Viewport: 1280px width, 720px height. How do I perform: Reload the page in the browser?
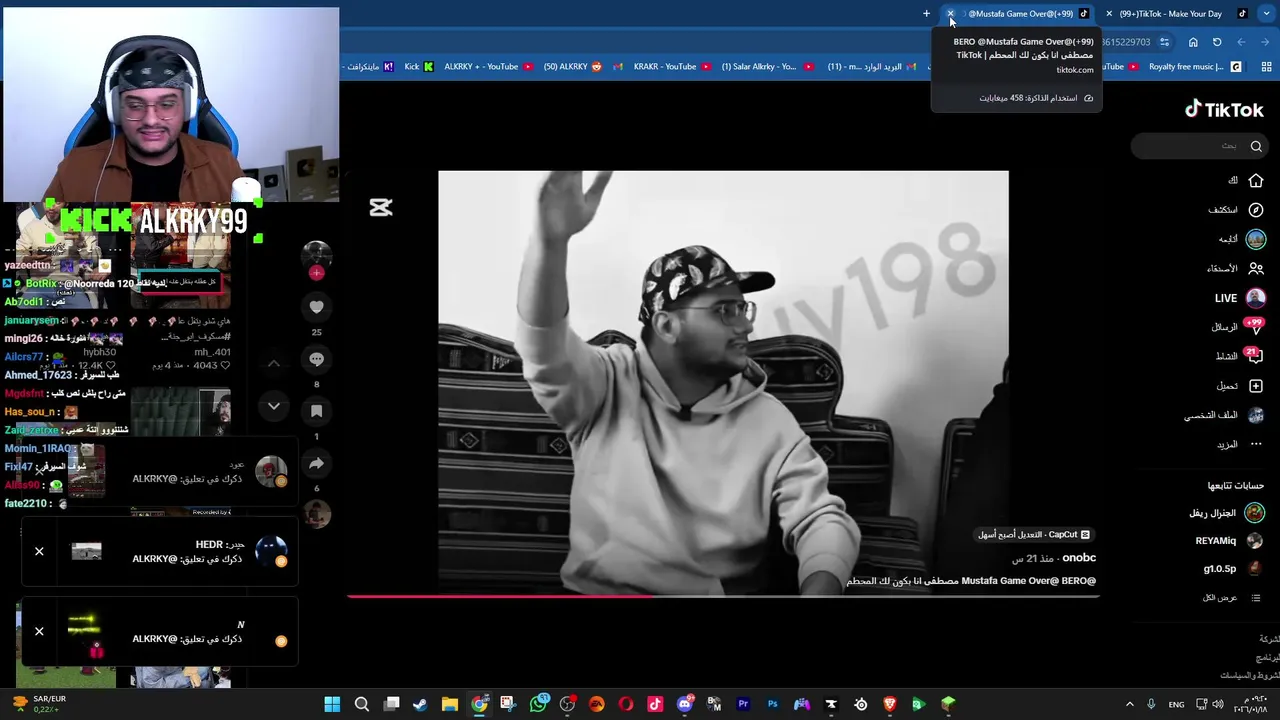point(1217,42)
